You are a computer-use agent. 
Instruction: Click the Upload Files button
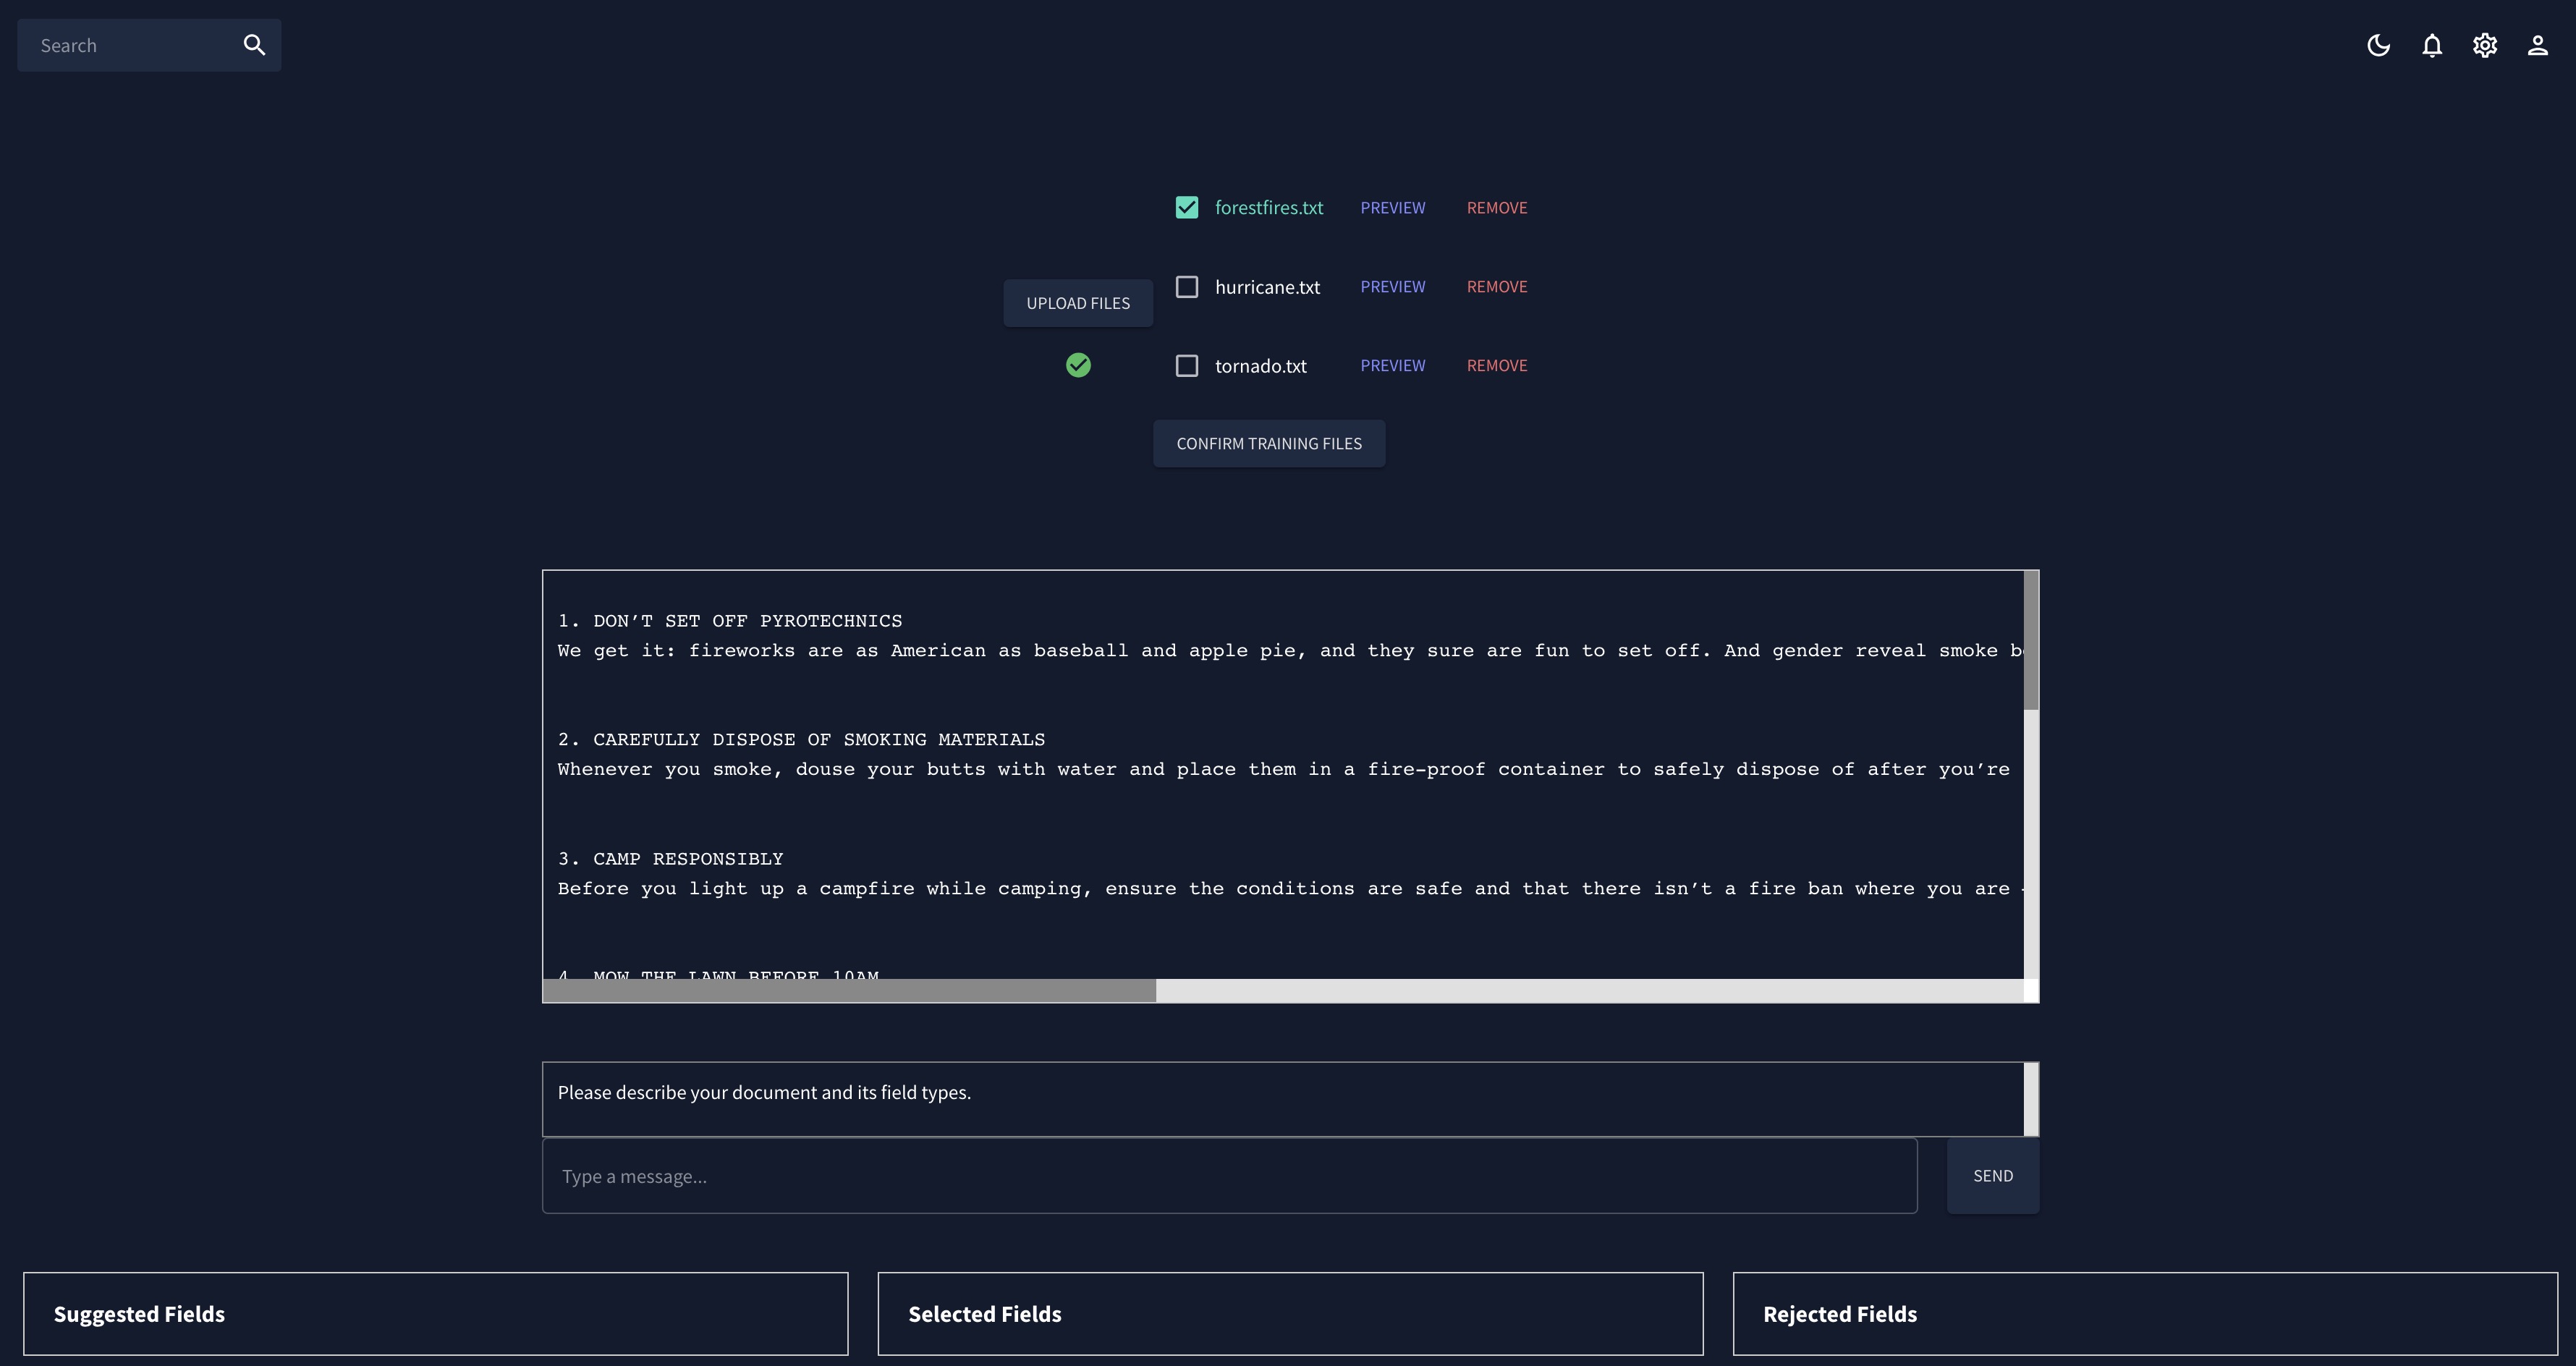[1078, 303]
